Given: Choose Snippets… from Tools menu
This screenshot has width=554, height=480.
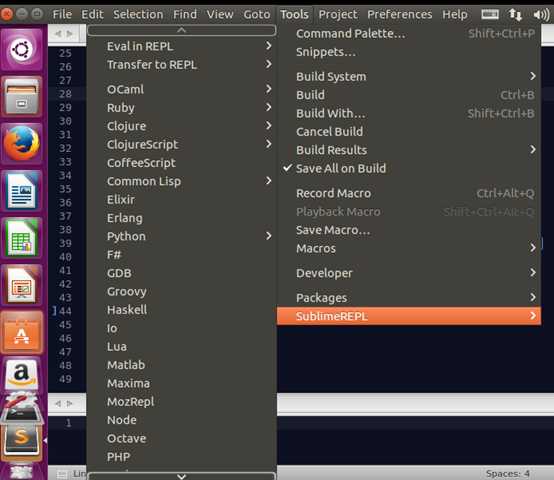Looking at the screenshot, I should (x=409, y=52).
